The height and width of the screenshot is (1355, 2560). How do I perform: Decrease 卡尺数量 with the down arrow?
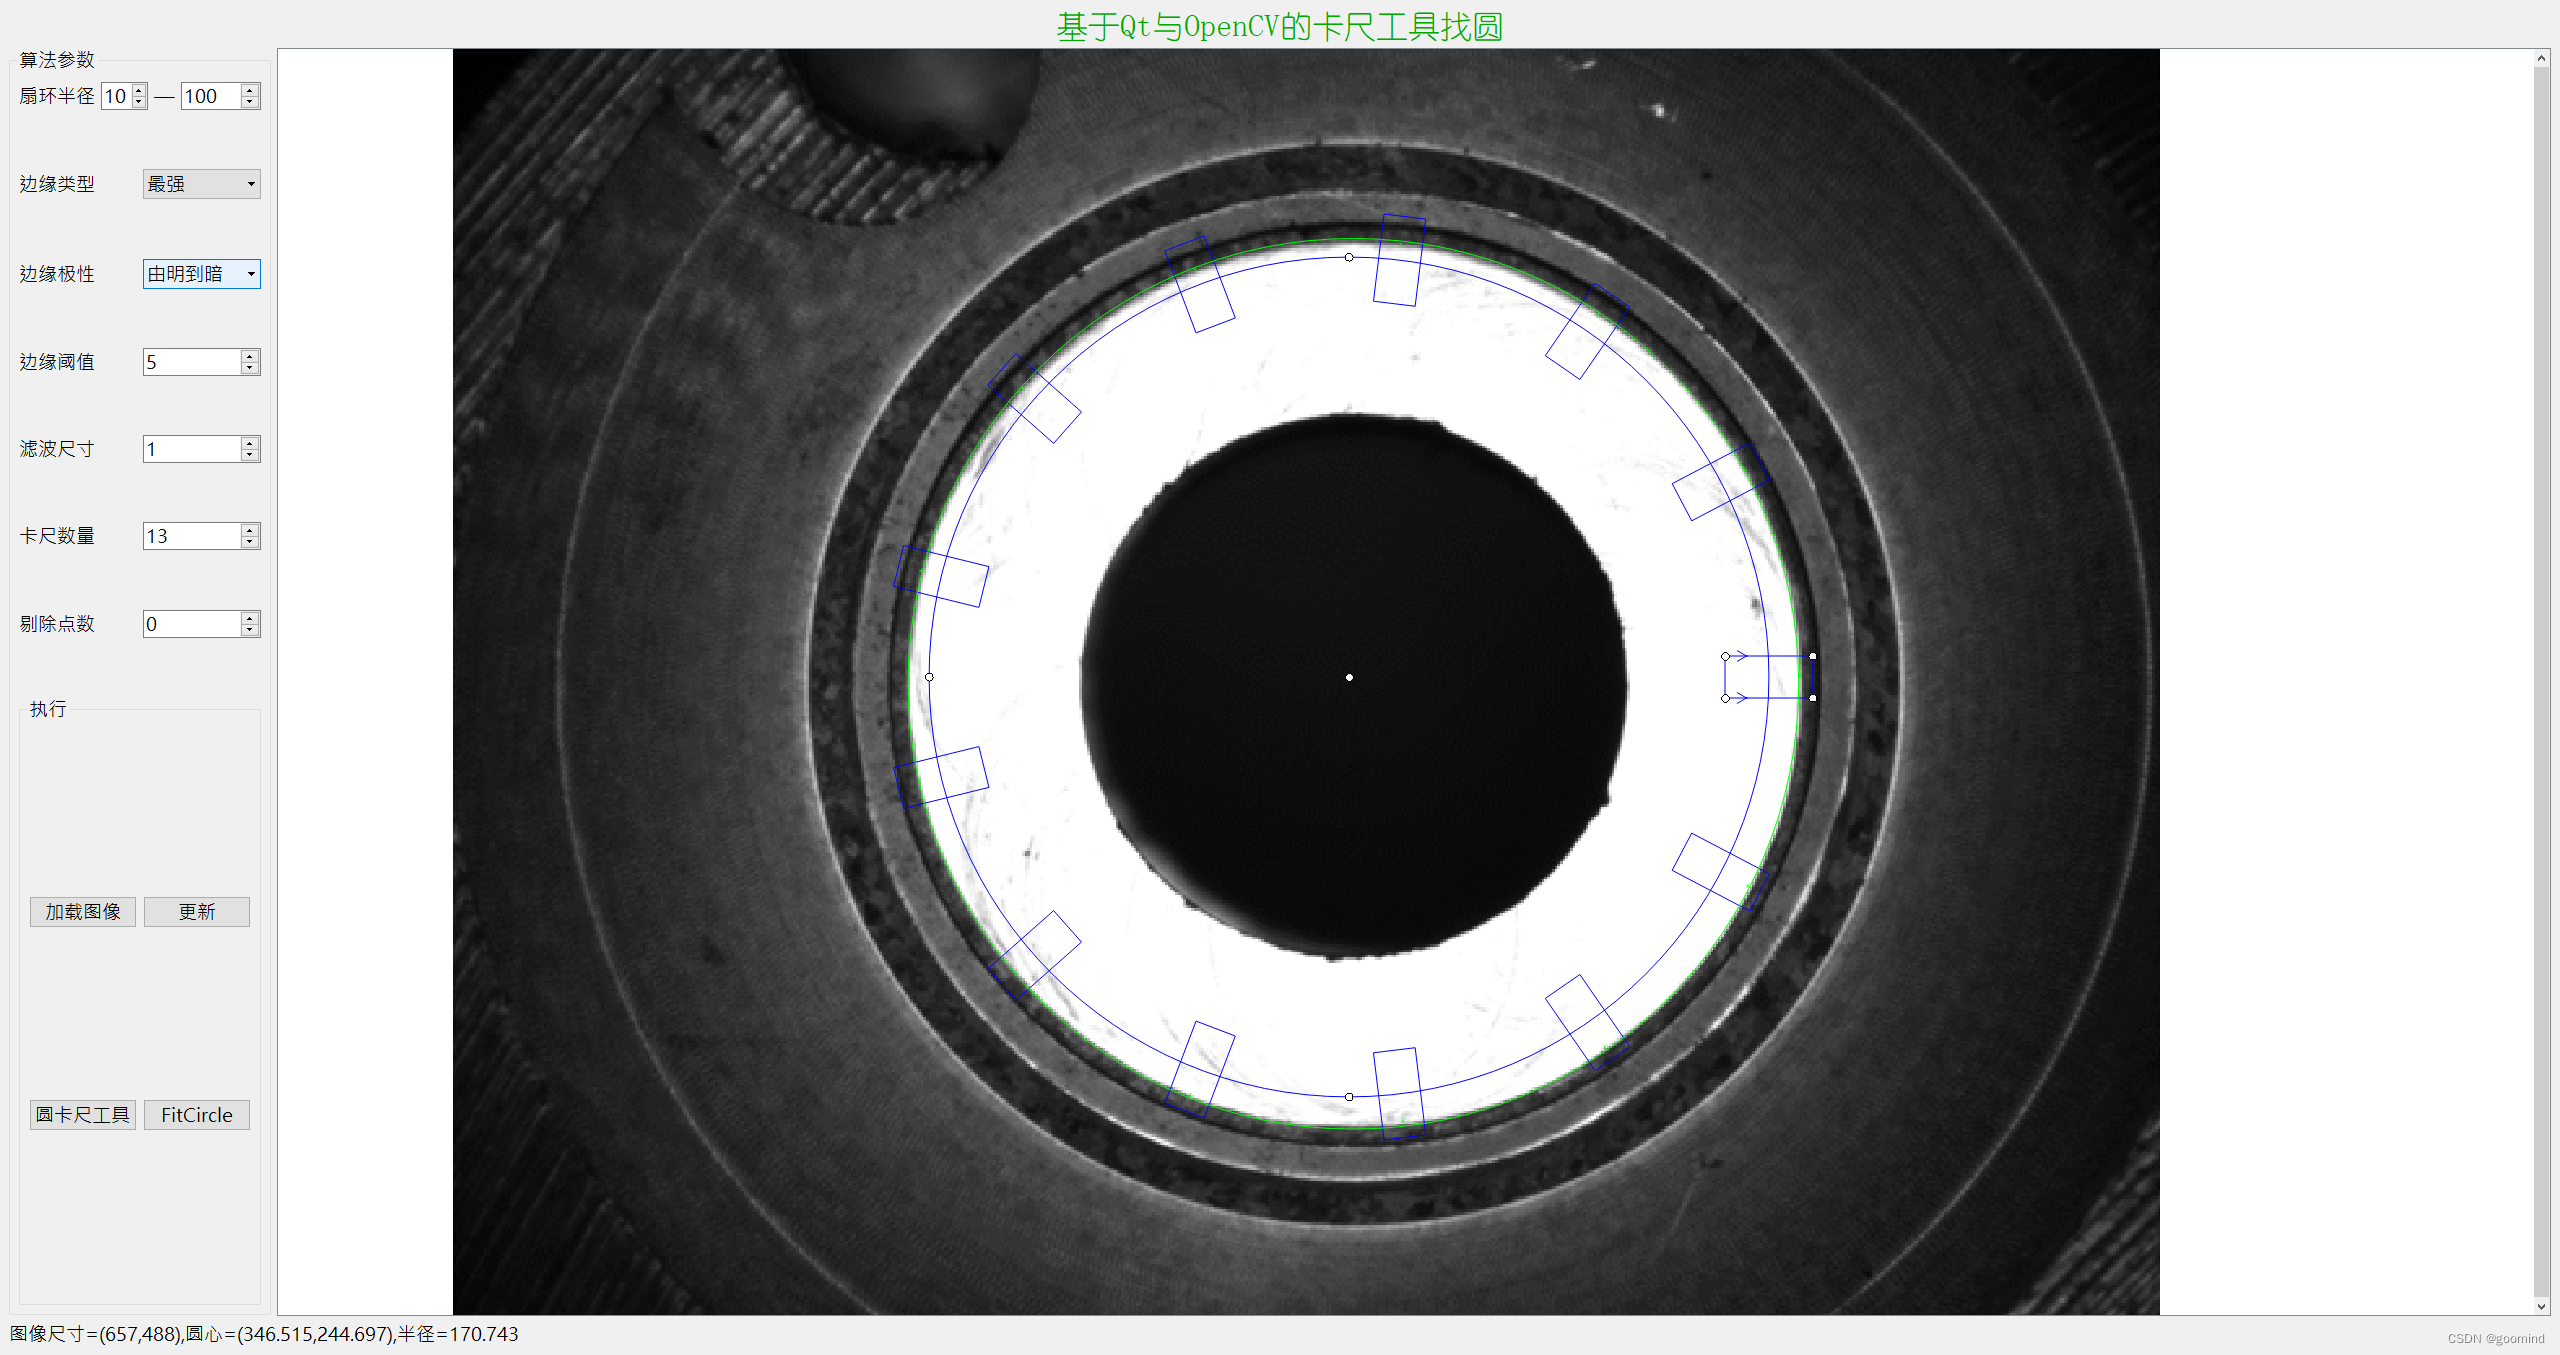pos(250,542)
